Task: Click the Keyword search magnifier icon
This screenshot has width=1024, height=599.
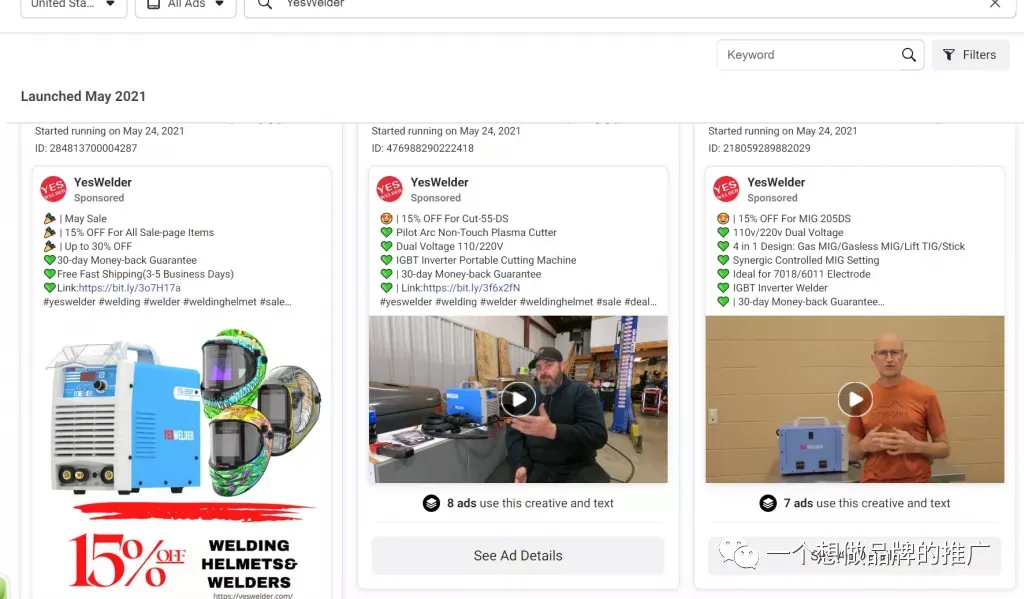Action: click(x=908, y=55)
